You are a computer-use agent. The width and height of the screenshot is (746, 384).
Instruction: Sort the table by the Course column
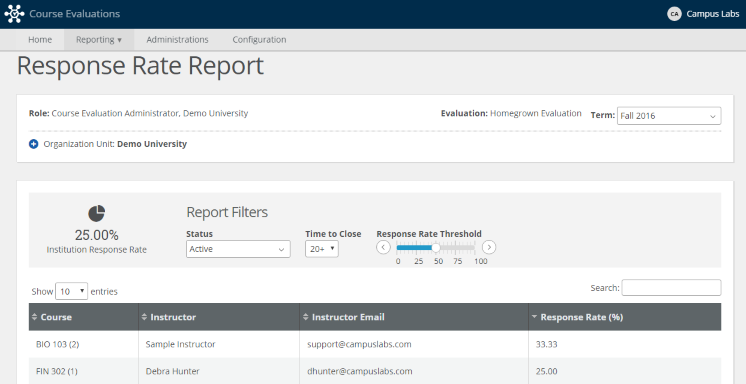[83, 317]
